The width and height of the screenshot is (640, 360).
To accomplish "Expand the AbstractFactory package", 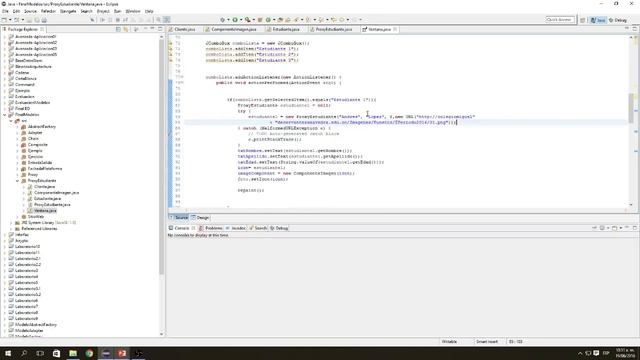I will pos(18,127).
